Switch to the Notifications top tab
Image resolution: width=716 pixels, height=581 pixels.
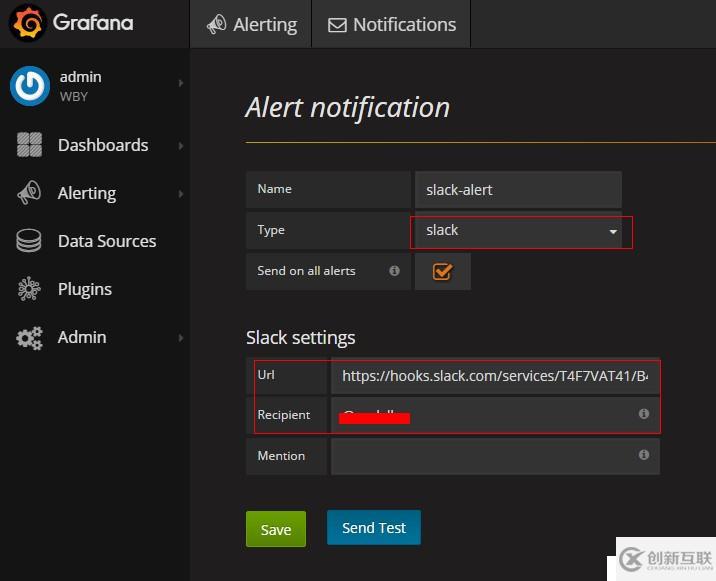pos(391,24)
